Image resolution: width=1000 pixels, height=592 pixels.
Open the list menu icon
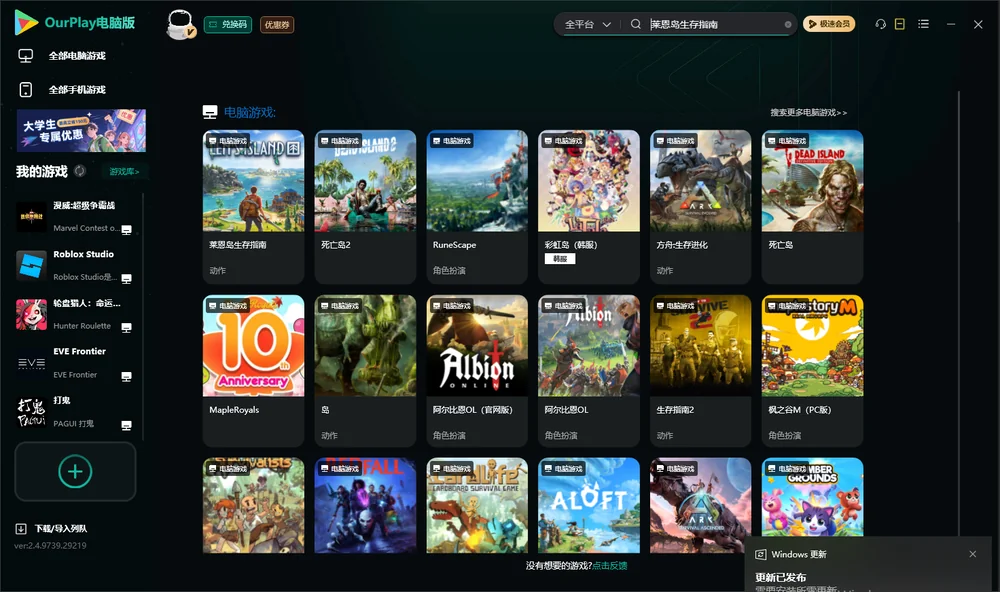[923, 24]
